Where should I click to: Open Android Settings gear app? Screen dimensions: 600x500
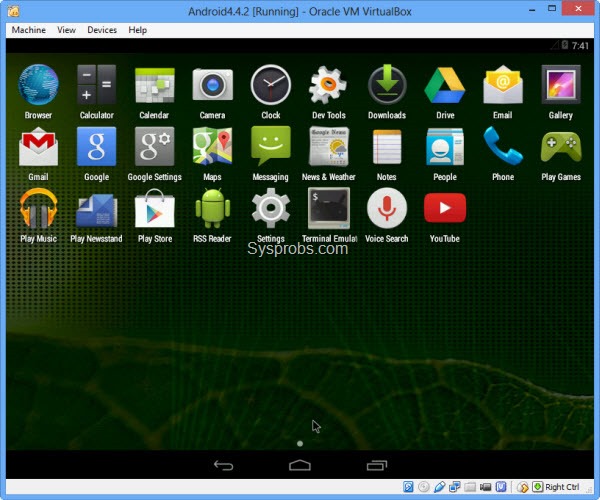click(271, 209)
